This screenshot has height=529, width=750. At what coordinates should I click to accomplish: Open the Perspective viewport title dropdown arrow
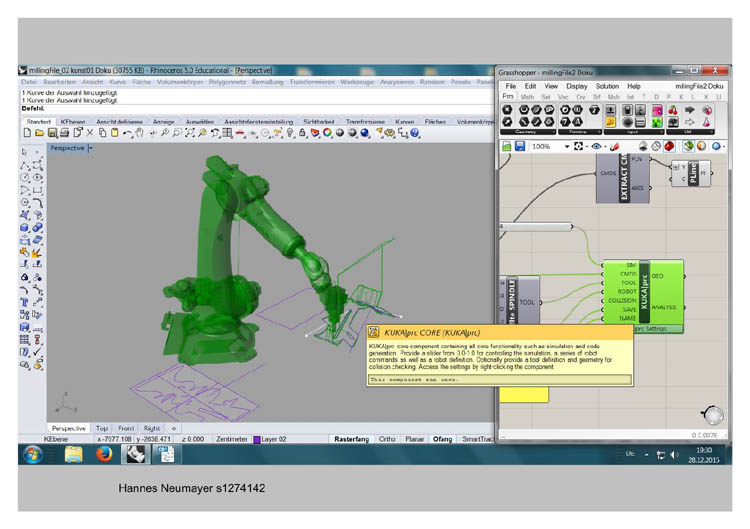pos(90,148)
